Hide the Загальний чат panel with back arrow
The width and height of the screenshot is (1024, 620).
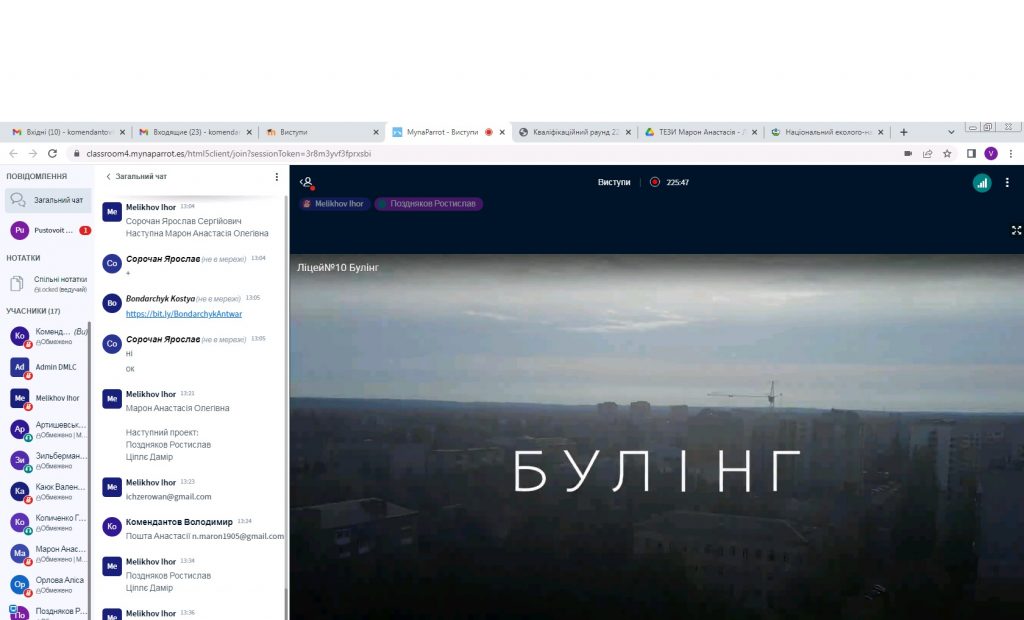(109, 177)
